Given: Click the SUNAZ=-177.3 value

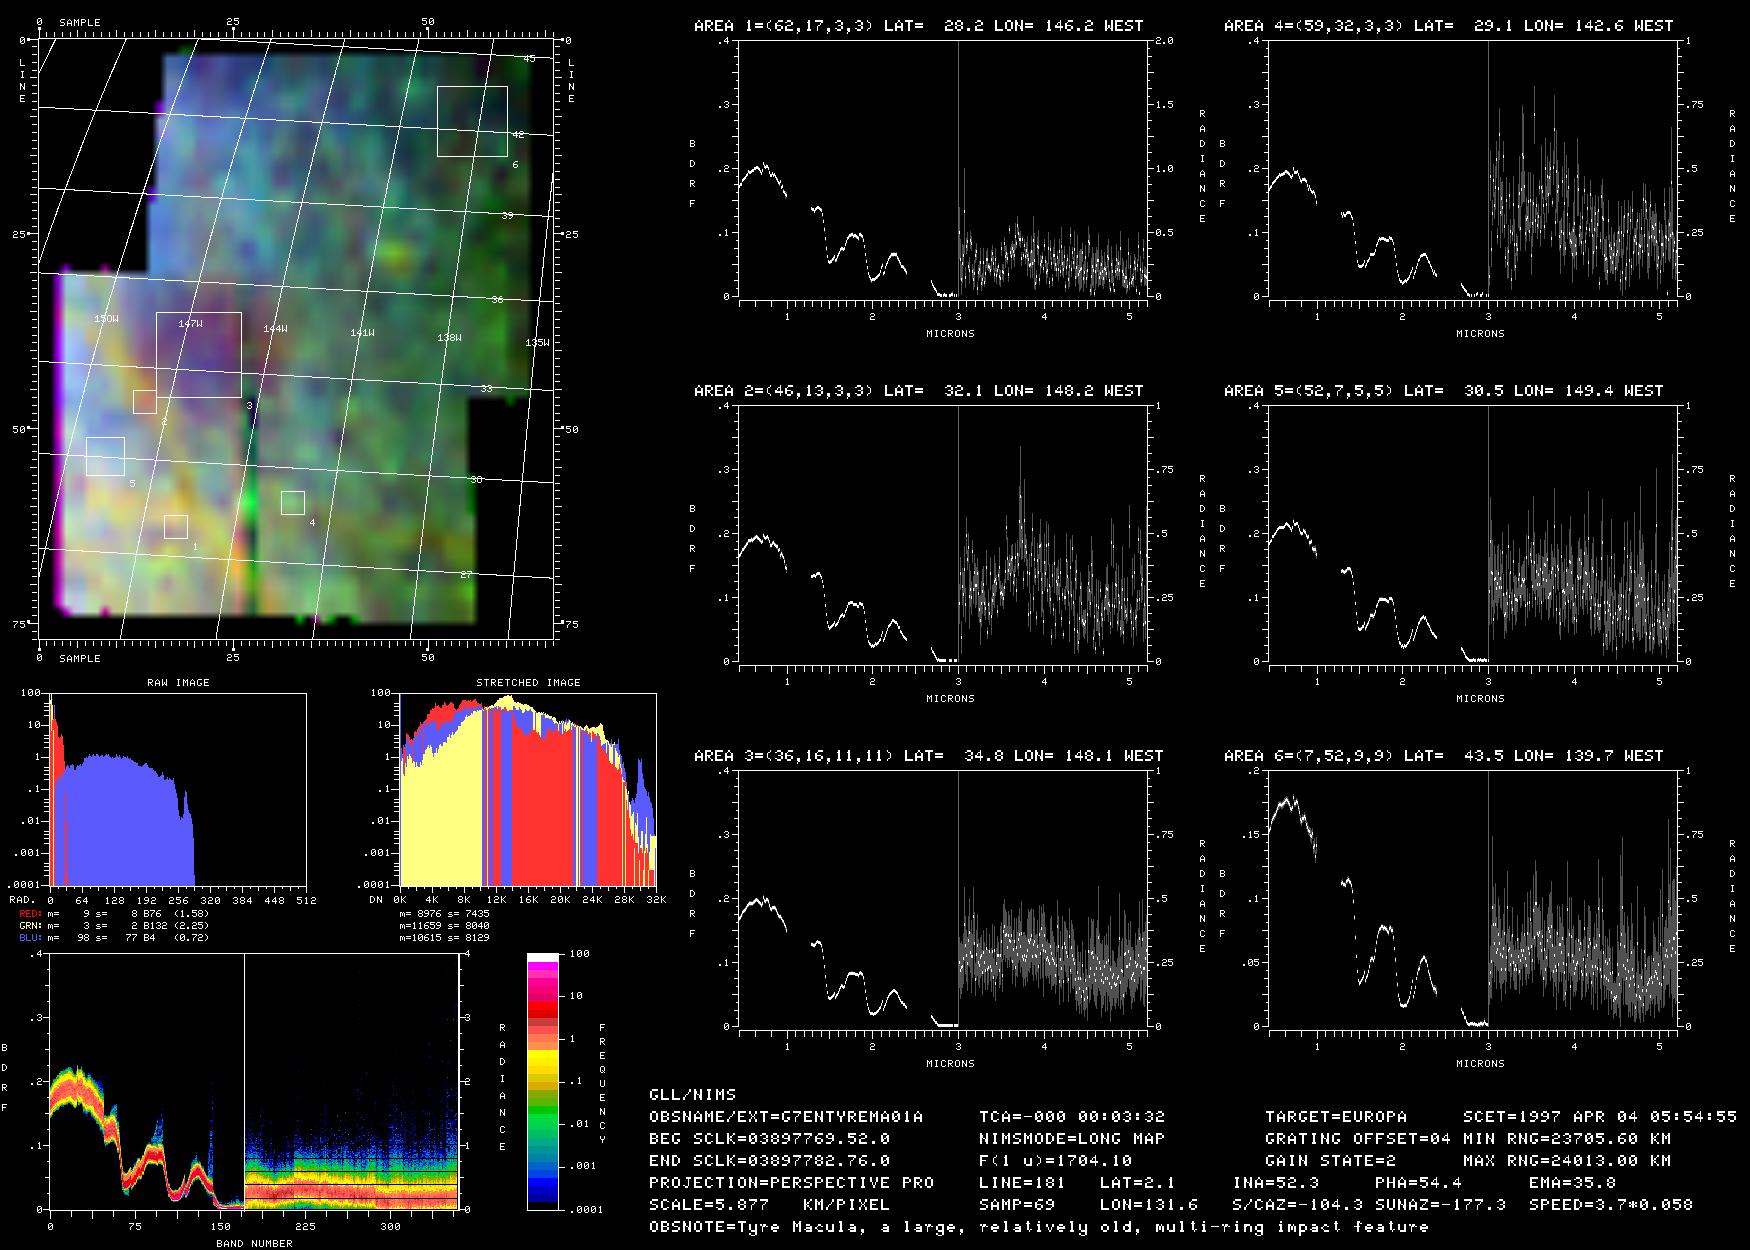Looking at the screenshot, I should coord(1441,1205).
